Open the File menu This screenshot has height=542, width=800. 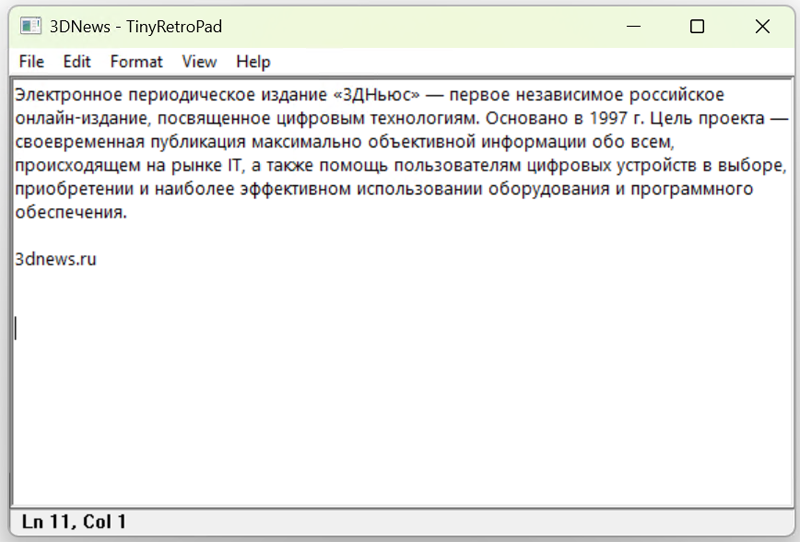pos(31,62)
